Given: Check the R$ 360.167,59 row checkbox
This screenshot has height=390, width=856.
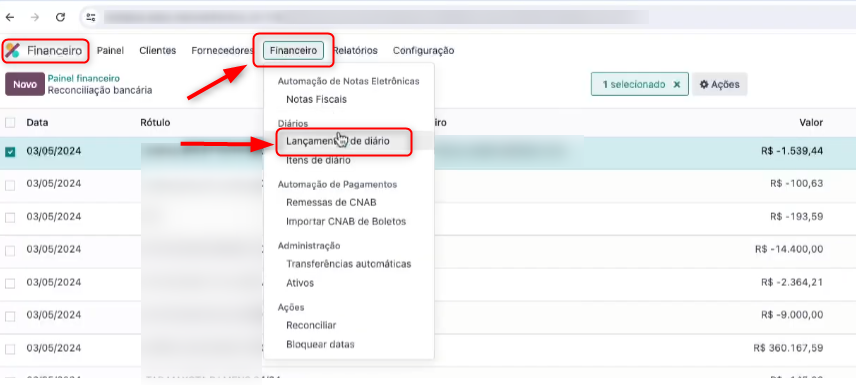Looking at the screenshot, I should [x=10, y=349].
